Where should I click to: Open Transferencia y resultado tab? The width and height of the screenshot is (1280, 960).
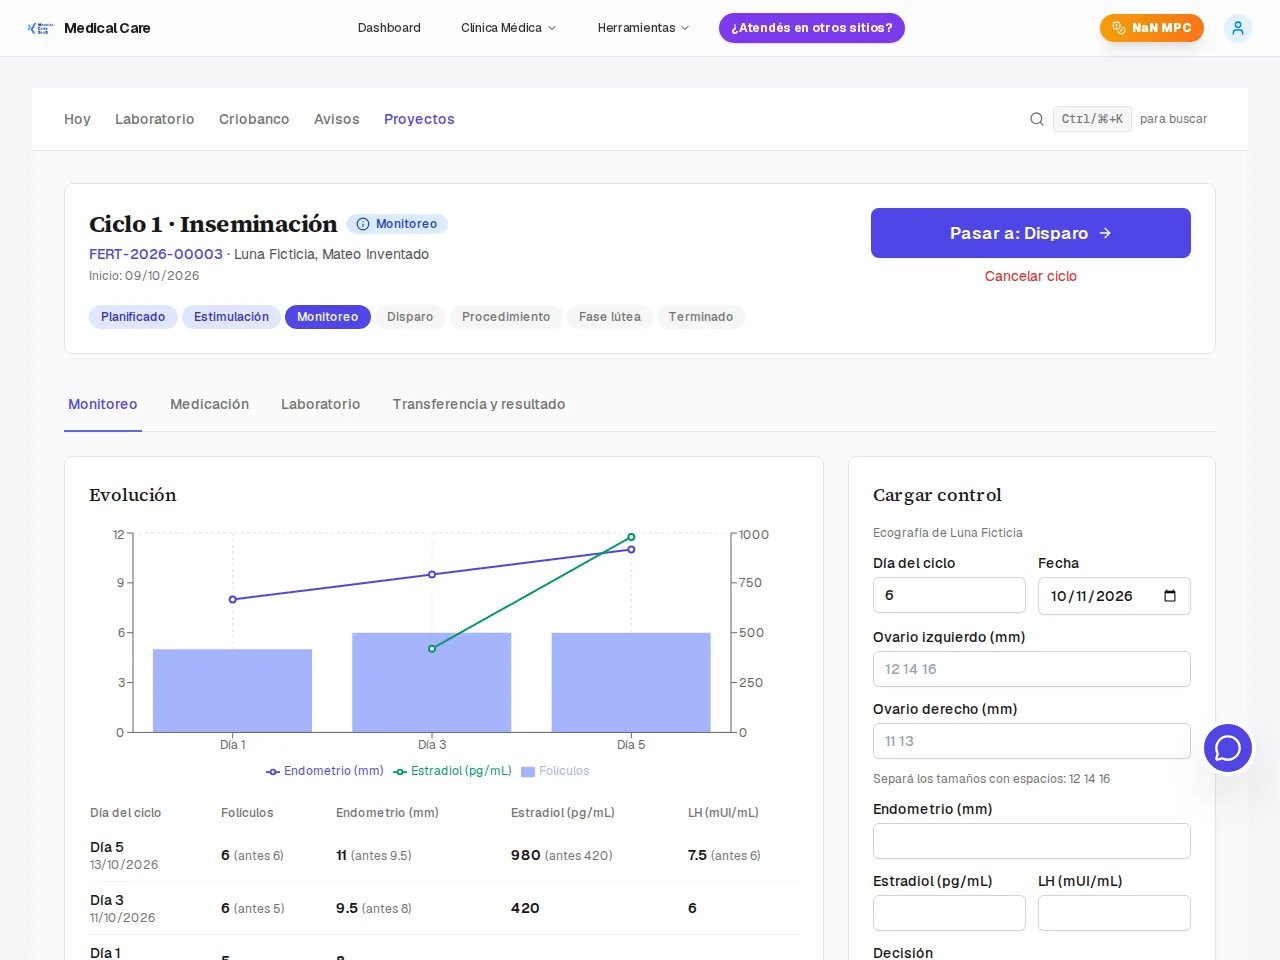[x=479, y=404]
